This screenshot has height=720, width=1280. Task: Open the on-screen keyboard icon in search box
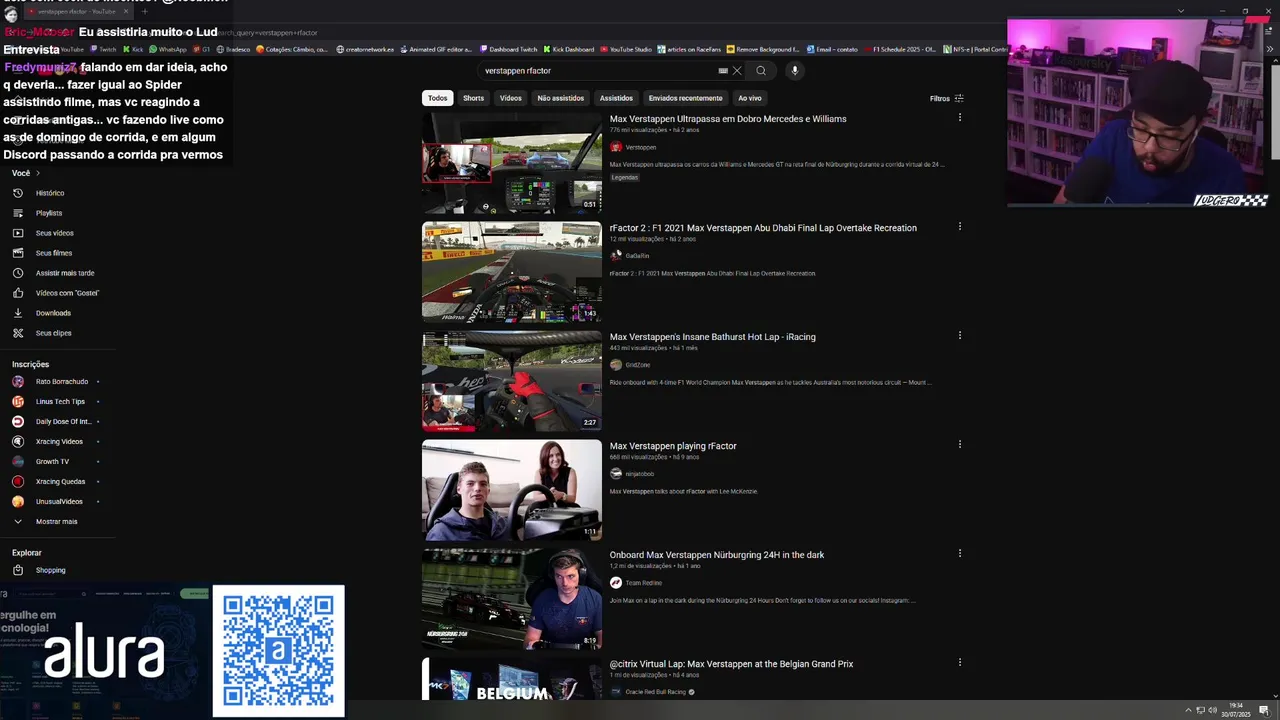pos(723,71)
